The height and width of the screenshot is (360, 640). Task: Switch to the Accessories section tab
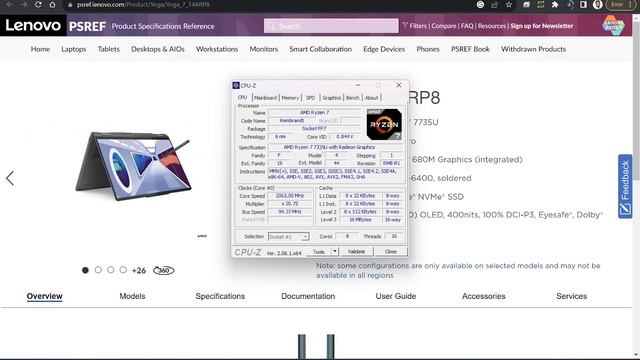point(484,296)
